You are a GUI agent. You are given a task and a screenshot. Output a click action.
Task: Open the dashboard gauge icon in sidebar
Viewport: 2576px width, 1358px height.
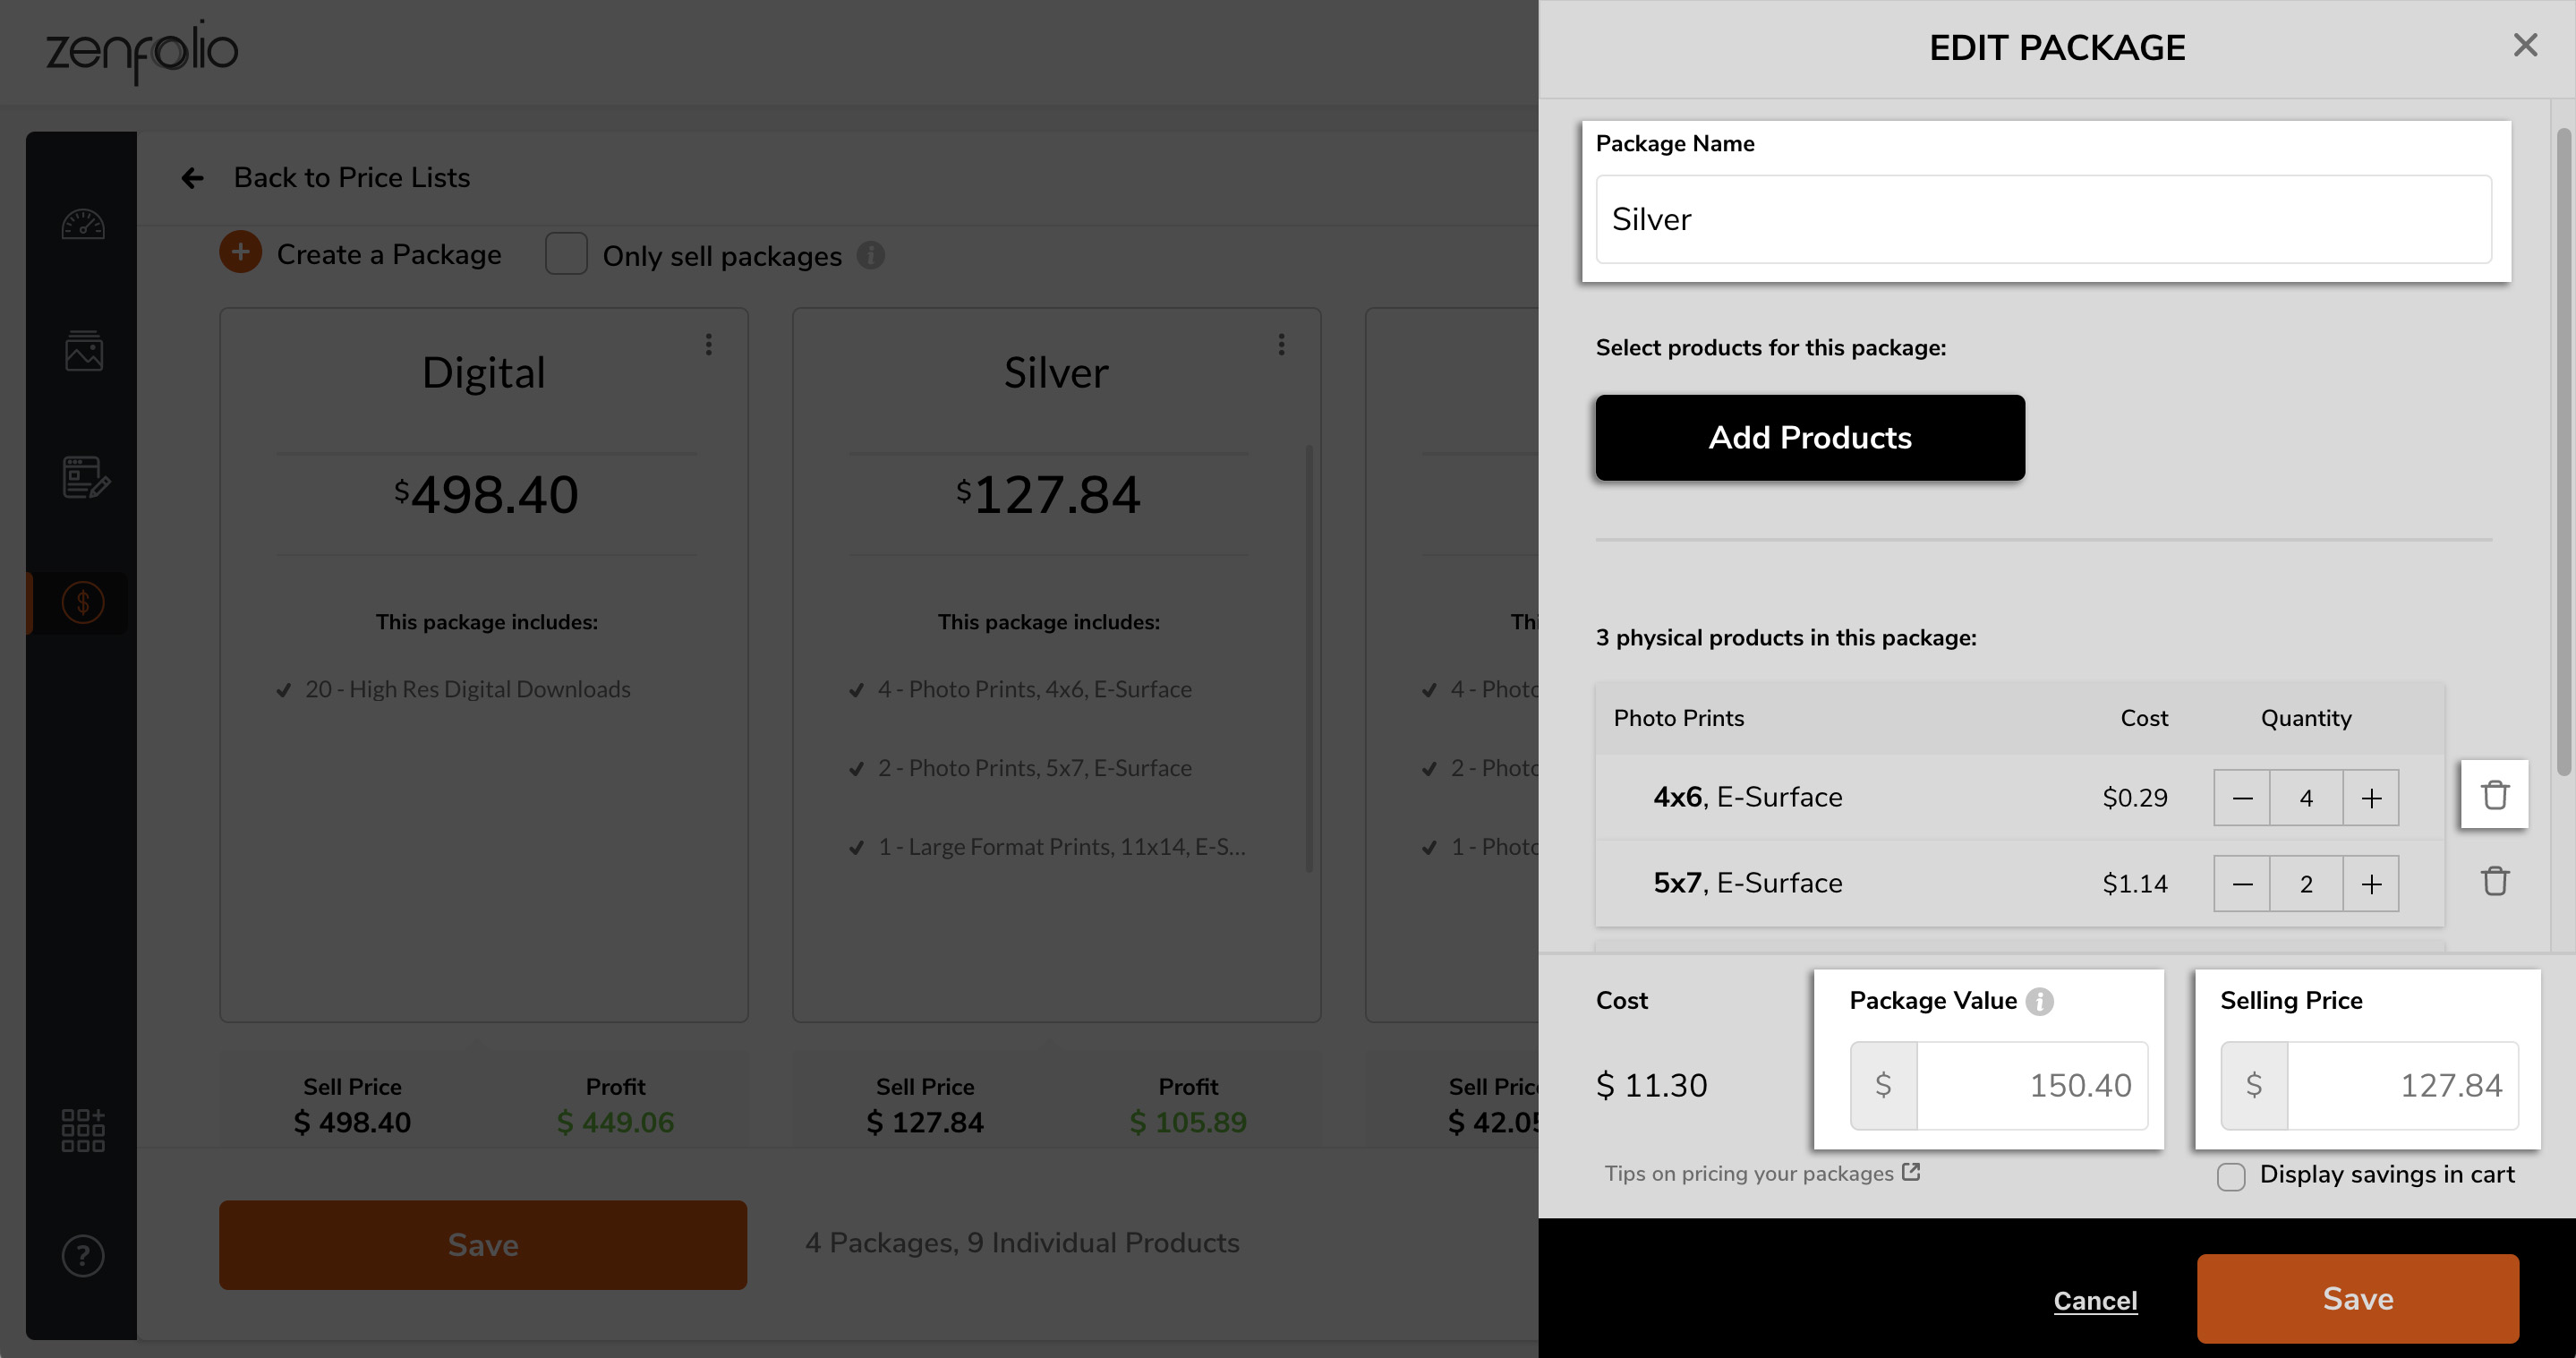[x=83, y=225]
